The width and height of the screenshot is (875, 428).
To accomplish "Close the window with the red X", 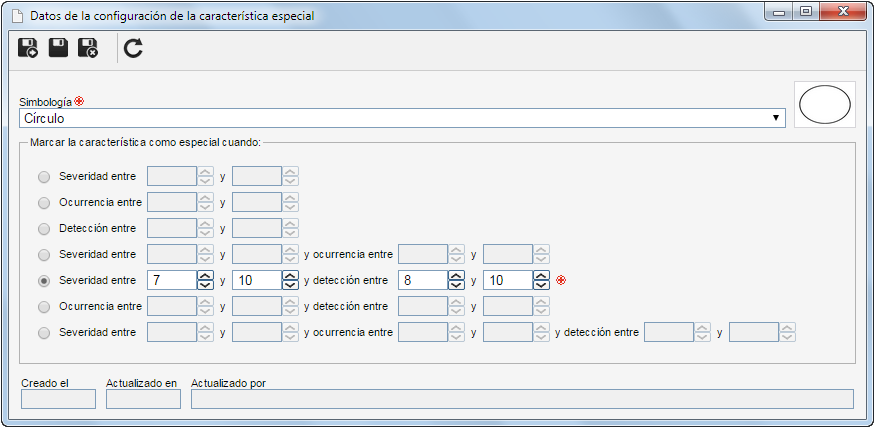I will coord(844,12).
